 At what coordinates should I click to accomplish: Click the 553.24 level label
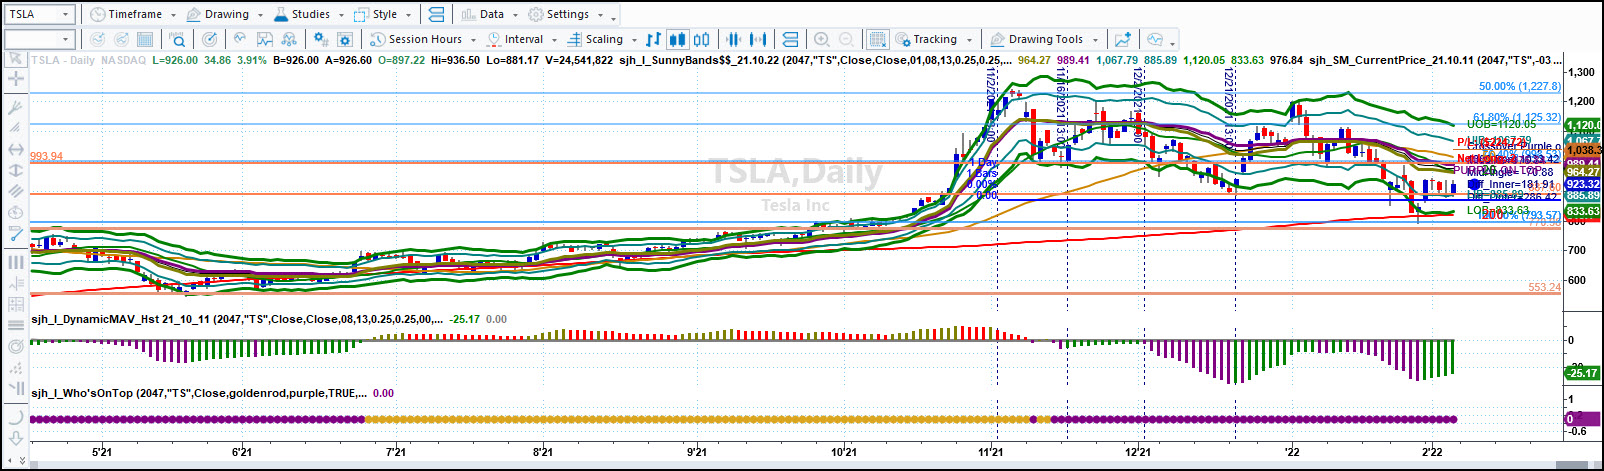1544,287
